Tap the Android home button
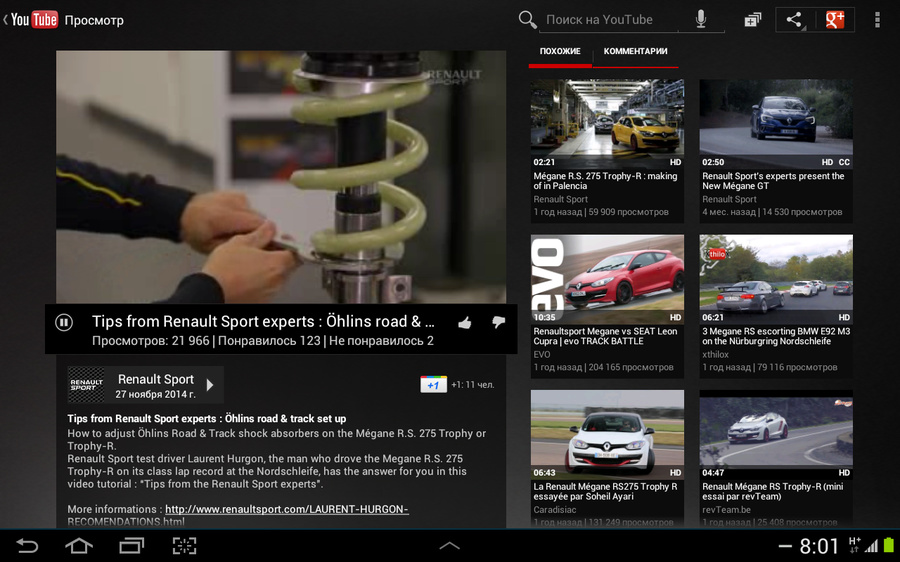This screenshot has height=562, width=900. (x=79, y=545)
